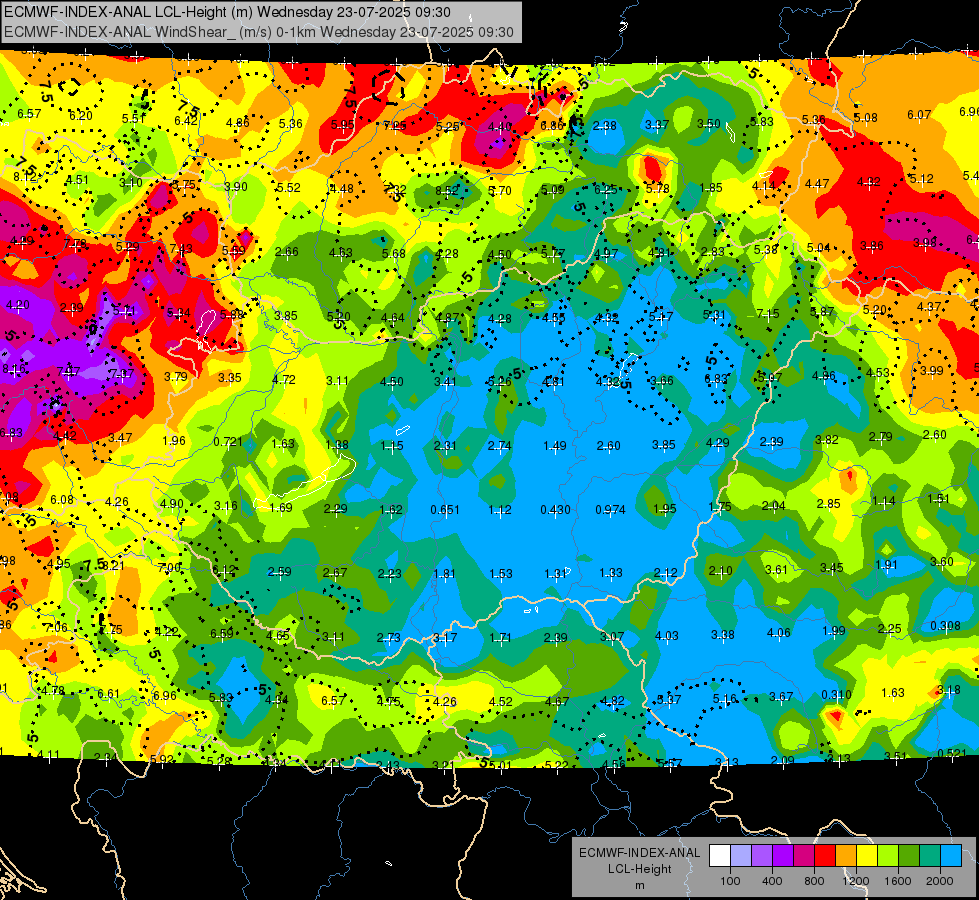The image size is (979, 900).
Task: Click the legend label '400'
Action: (x=772, y=881)
